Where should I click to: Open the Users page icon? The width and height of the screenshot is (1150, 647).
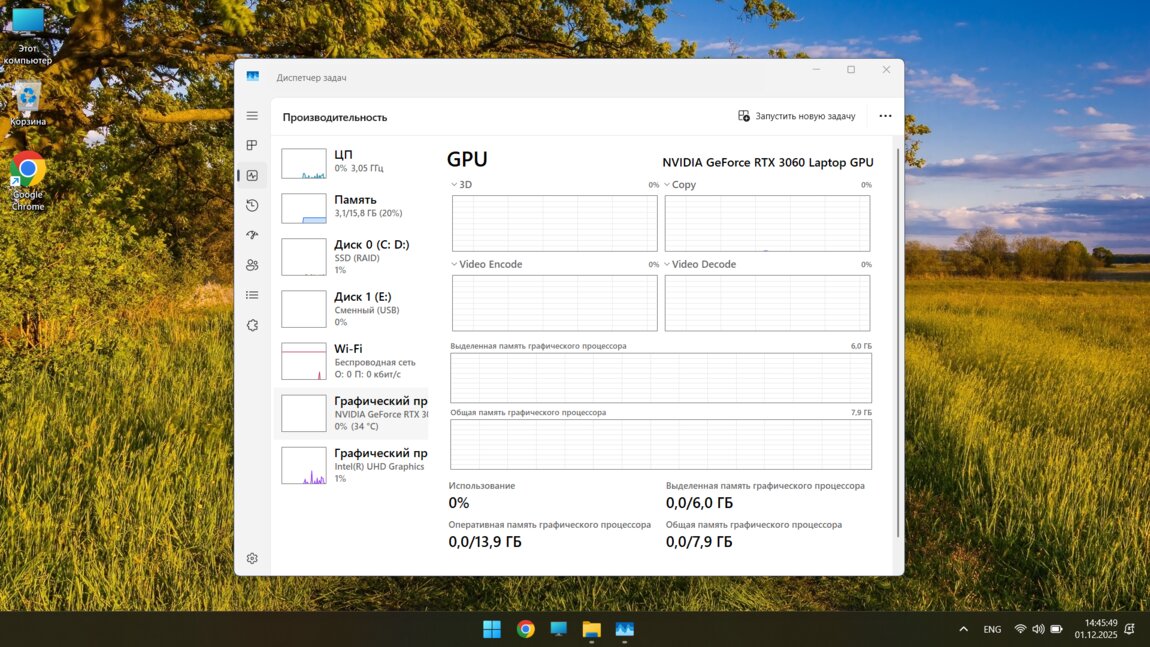[252, 265]
